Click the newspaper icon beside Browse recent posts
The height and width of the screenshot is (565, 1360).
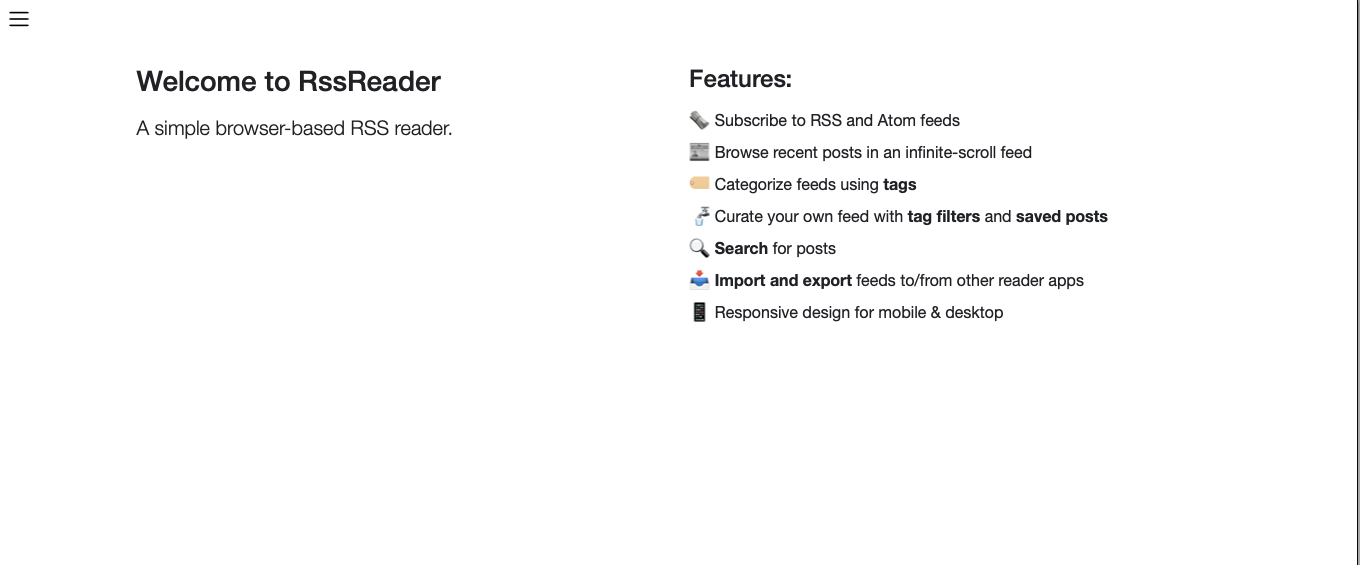[x=699, y=152]
